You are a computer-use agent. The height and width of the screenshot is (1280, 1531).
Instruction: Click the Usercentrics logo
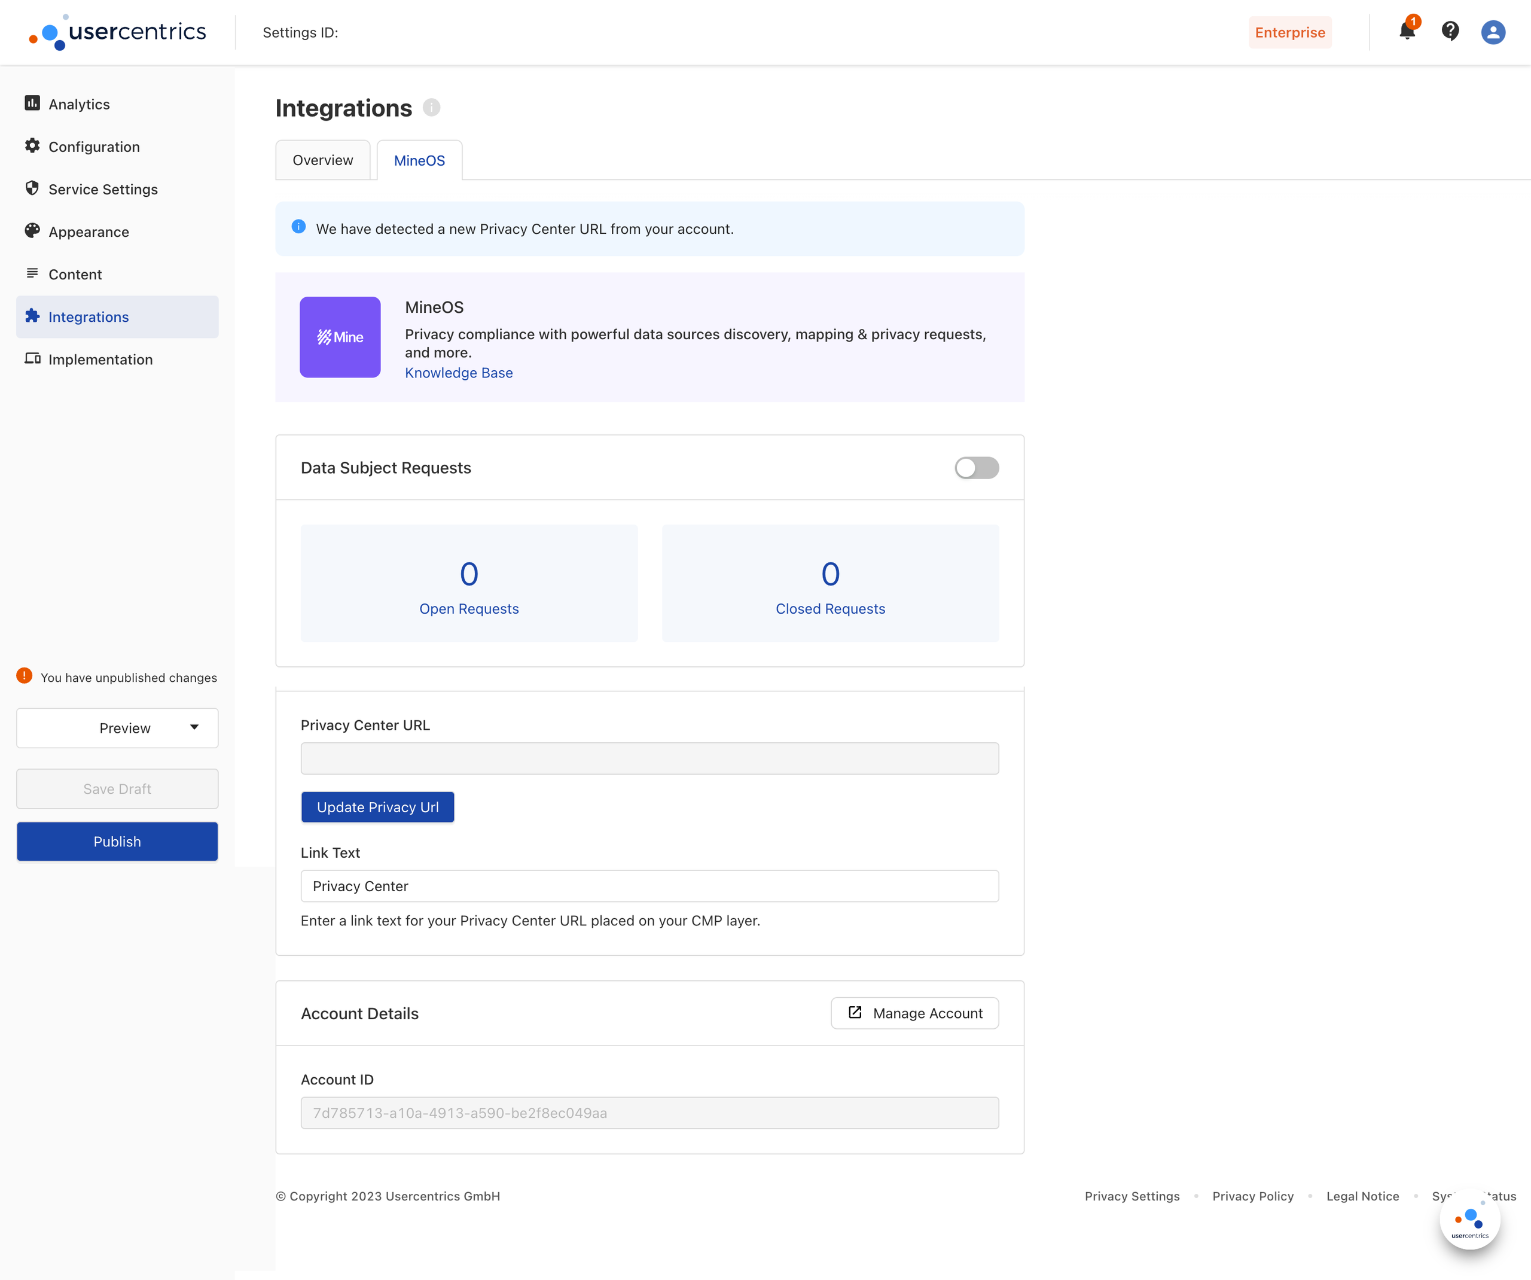[x=118, y=32]
